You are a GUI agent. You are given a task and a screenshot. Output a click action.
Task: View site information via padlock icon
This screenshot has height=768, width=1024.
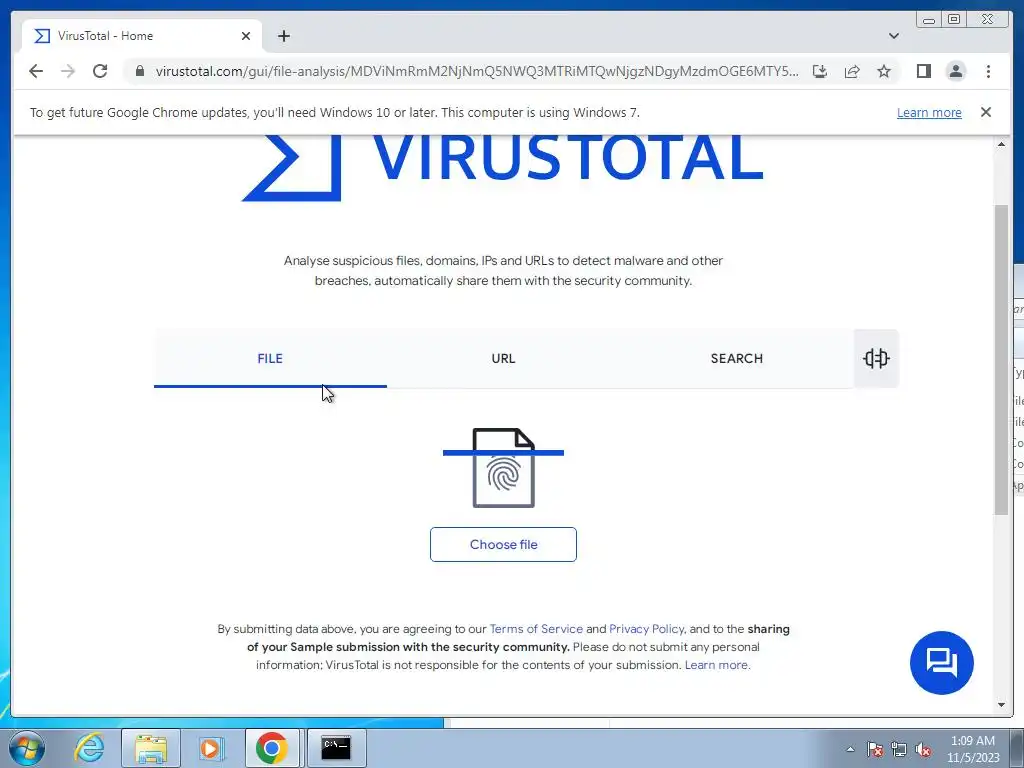pos(139,71)
